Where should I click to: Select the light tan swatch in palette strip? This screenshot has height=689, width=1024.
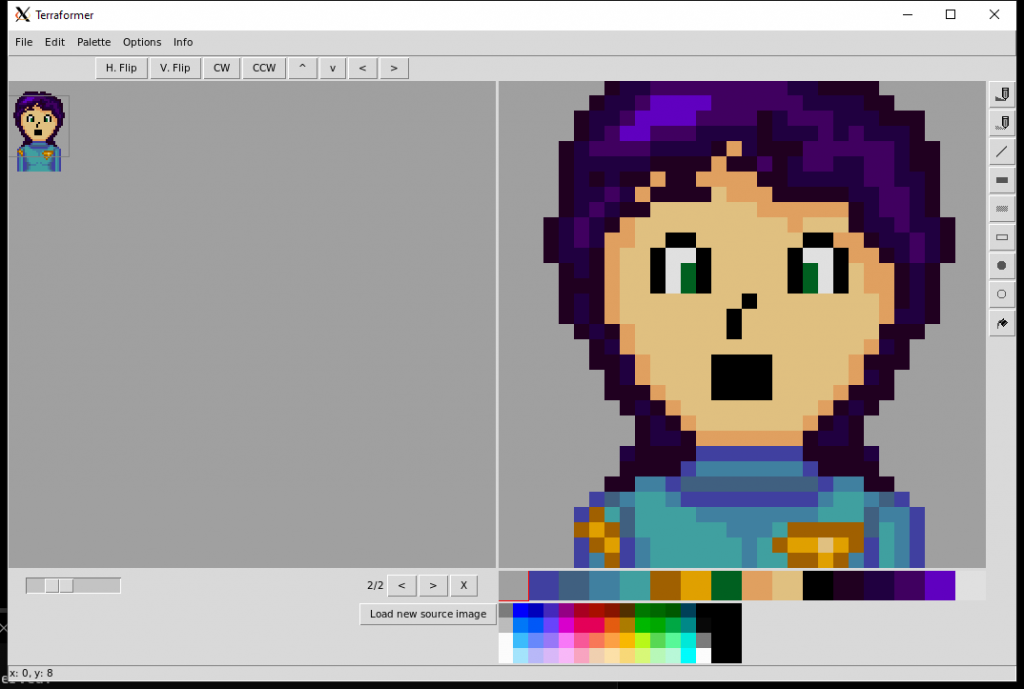pyautogui.click(x=788, y=586)
